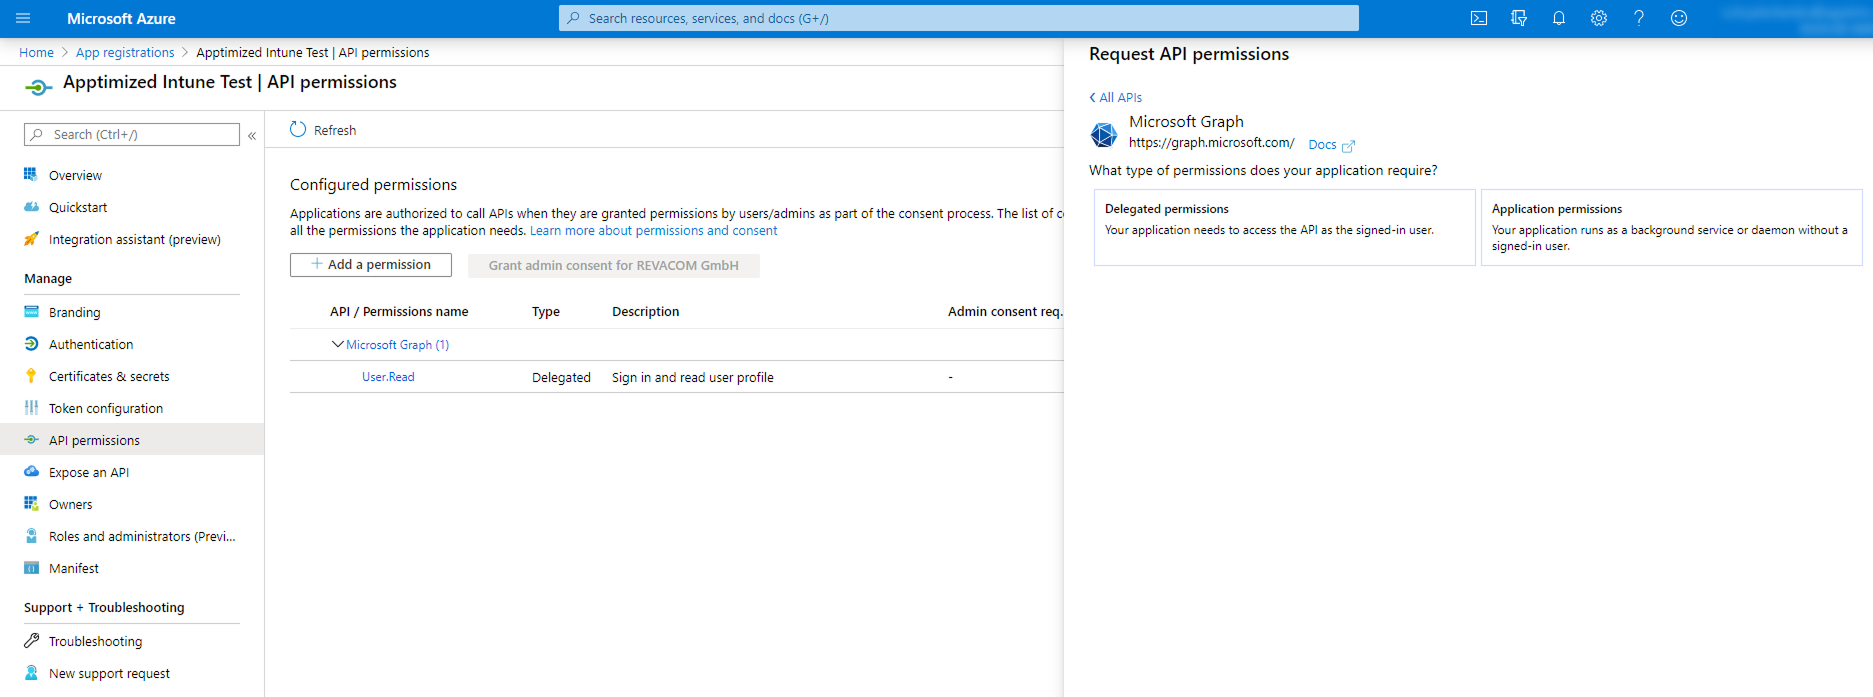Click the 'Sign in and read user profile' description
The height and width of the screenshot is (697, 1873).
tap(693, 377)
